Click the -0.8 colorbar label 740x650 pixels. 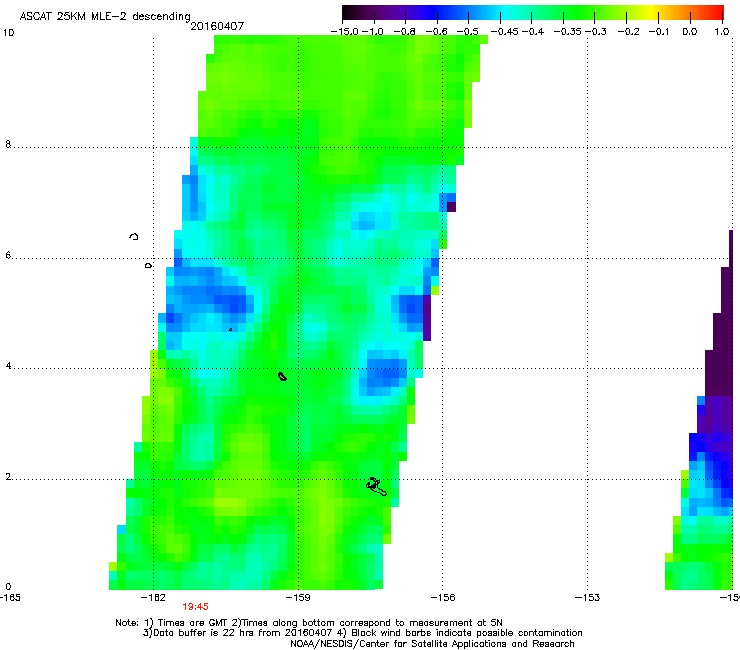[x=404, y=32]
